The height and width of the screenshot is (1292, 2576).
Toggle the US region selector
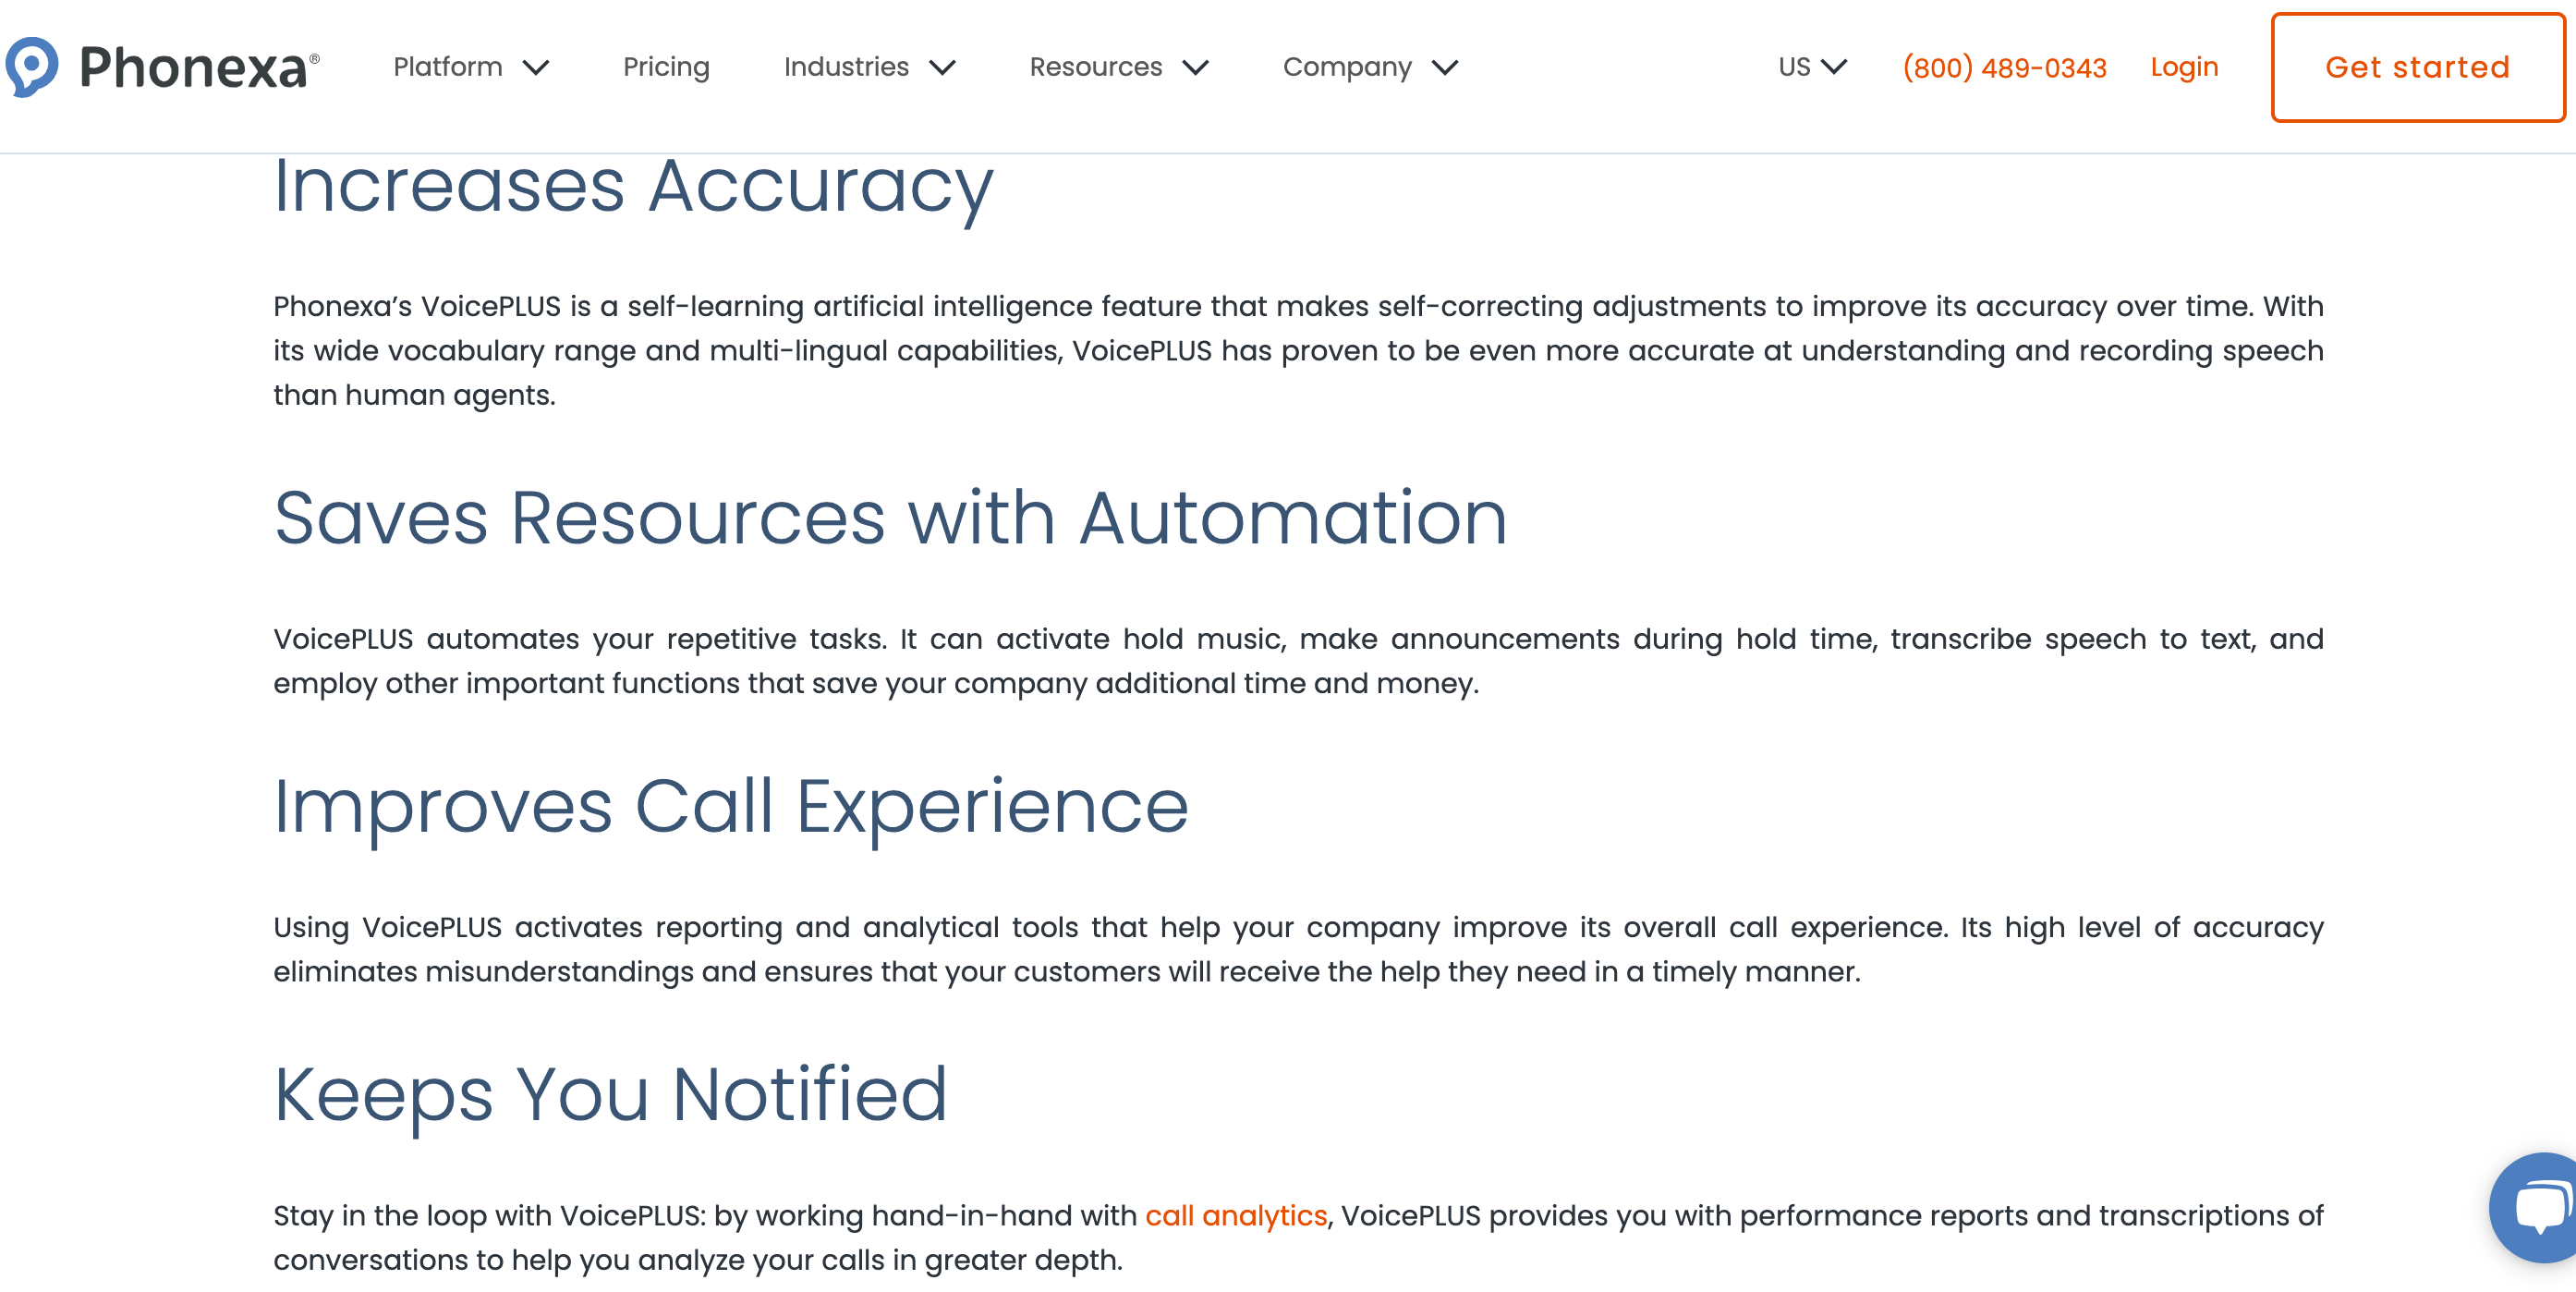click(x=1808, y=66)
